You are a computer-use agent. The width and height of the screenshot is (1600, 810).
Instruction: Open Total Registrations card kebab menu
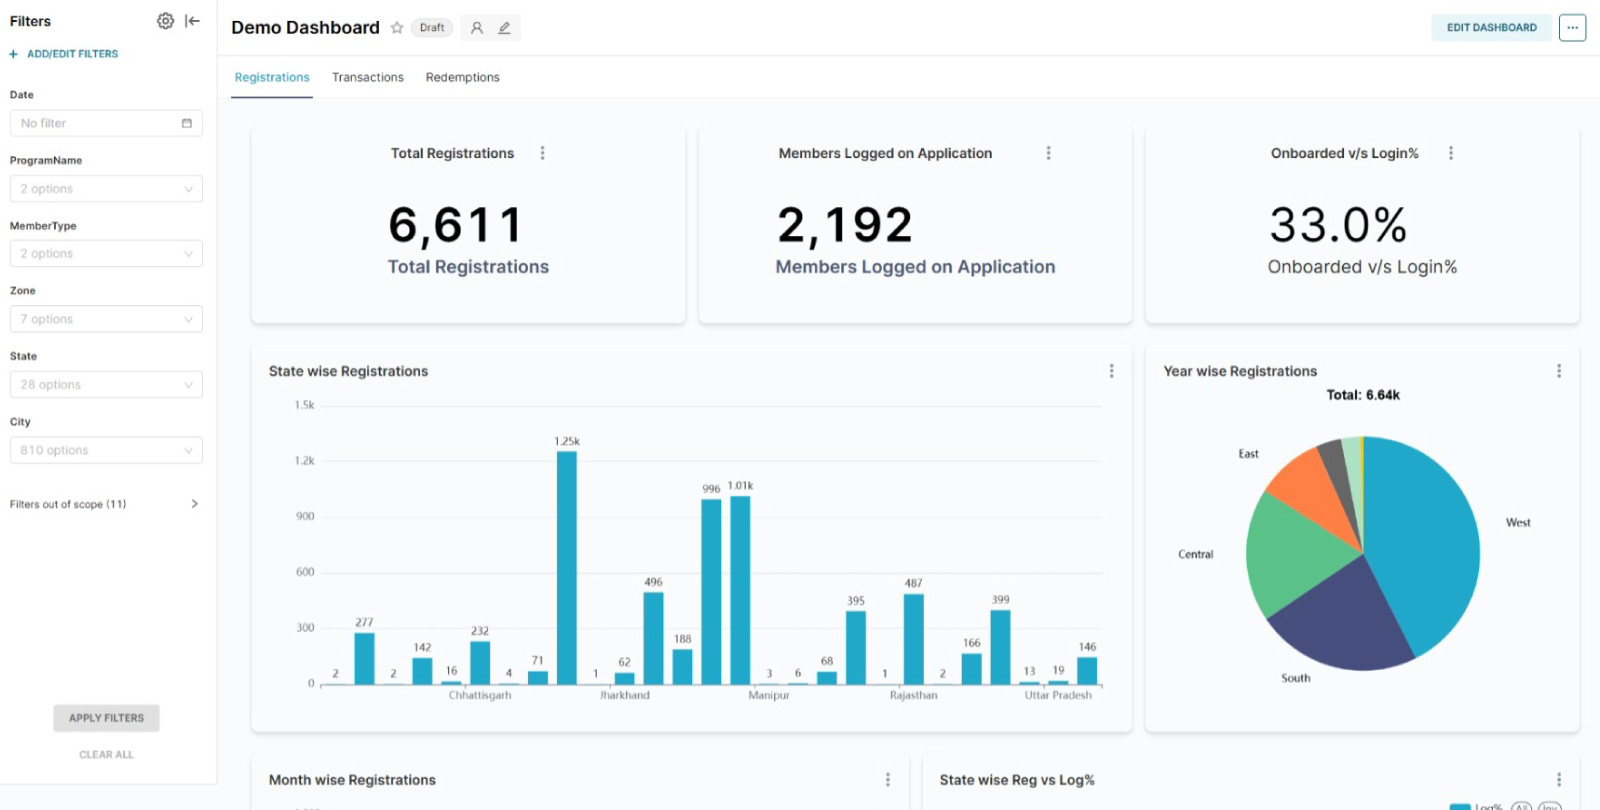543,153
